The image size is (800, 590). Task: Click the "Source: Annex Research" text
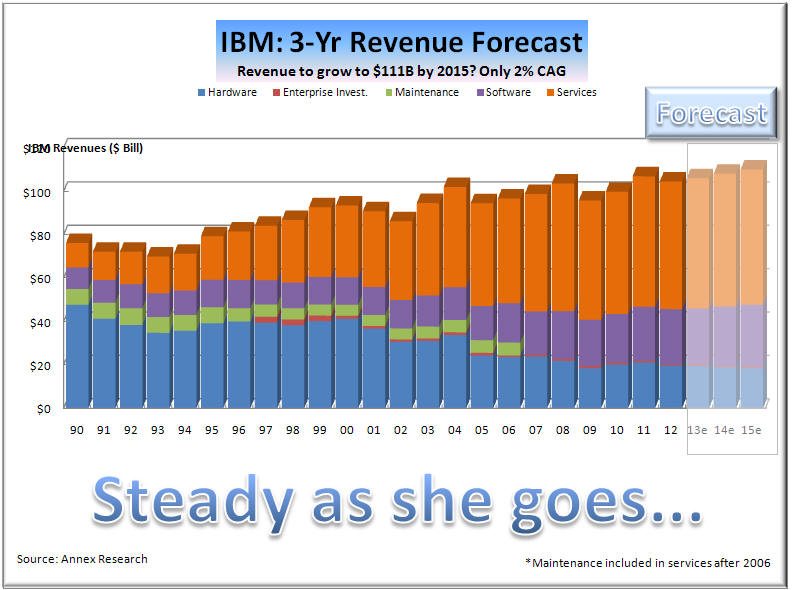click(82, 559)
